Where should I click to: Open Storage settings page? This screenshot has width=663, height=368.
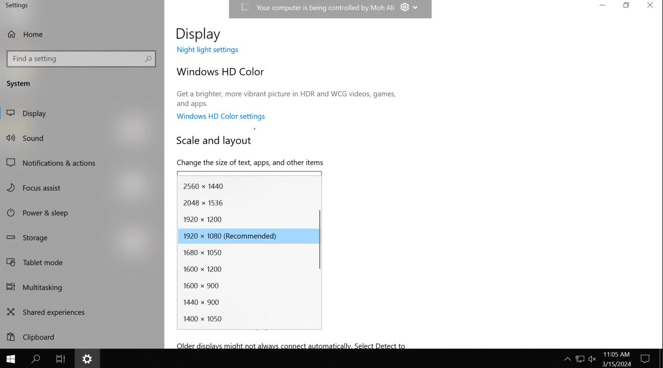(35, 238)
